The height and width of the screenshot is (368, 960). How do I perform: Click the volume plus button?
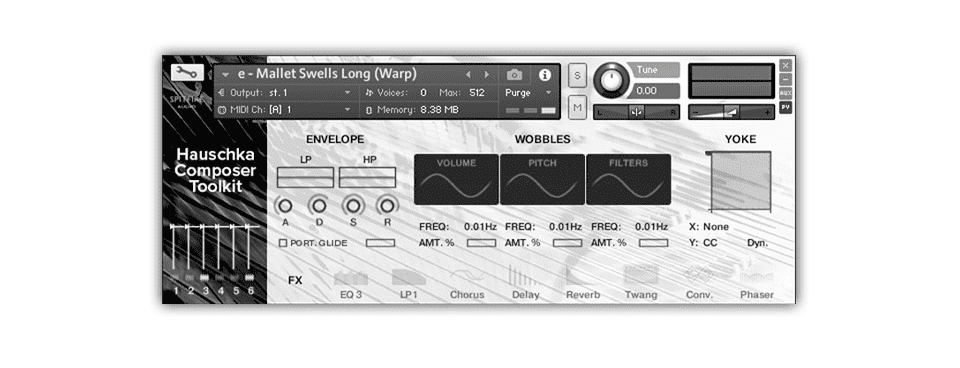[x=768, y=113]
